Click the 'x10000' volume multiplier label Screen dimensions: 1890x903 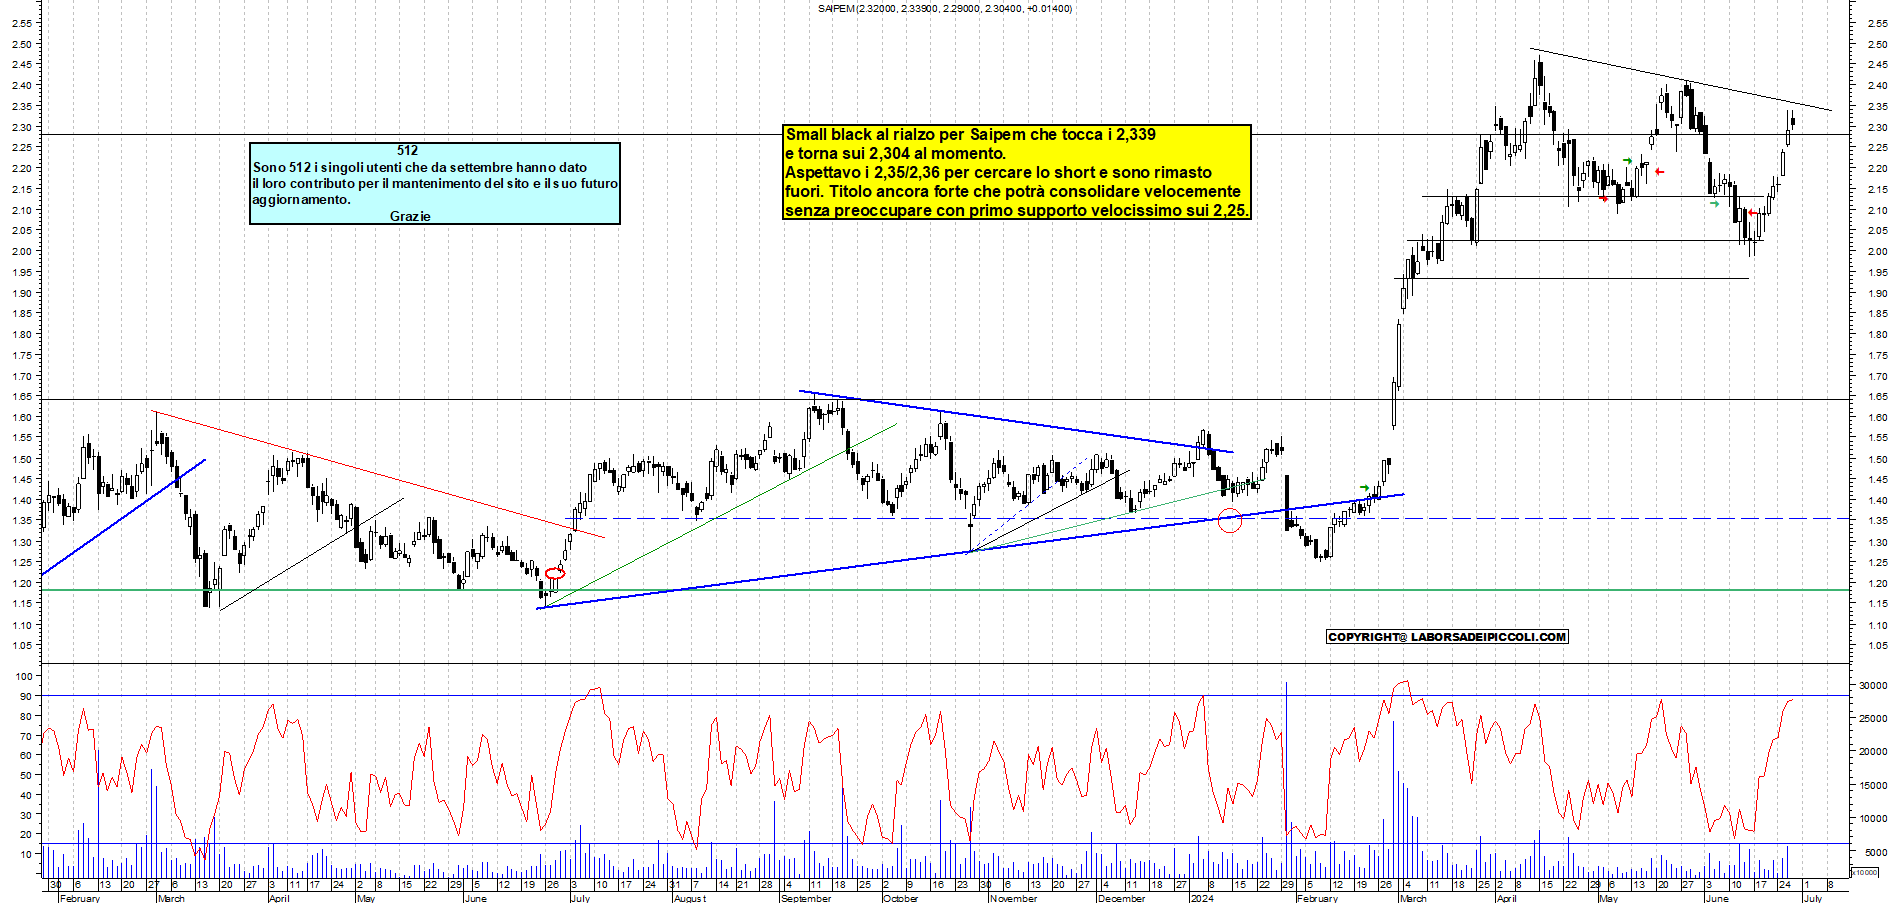click(x=1865, y=872)
